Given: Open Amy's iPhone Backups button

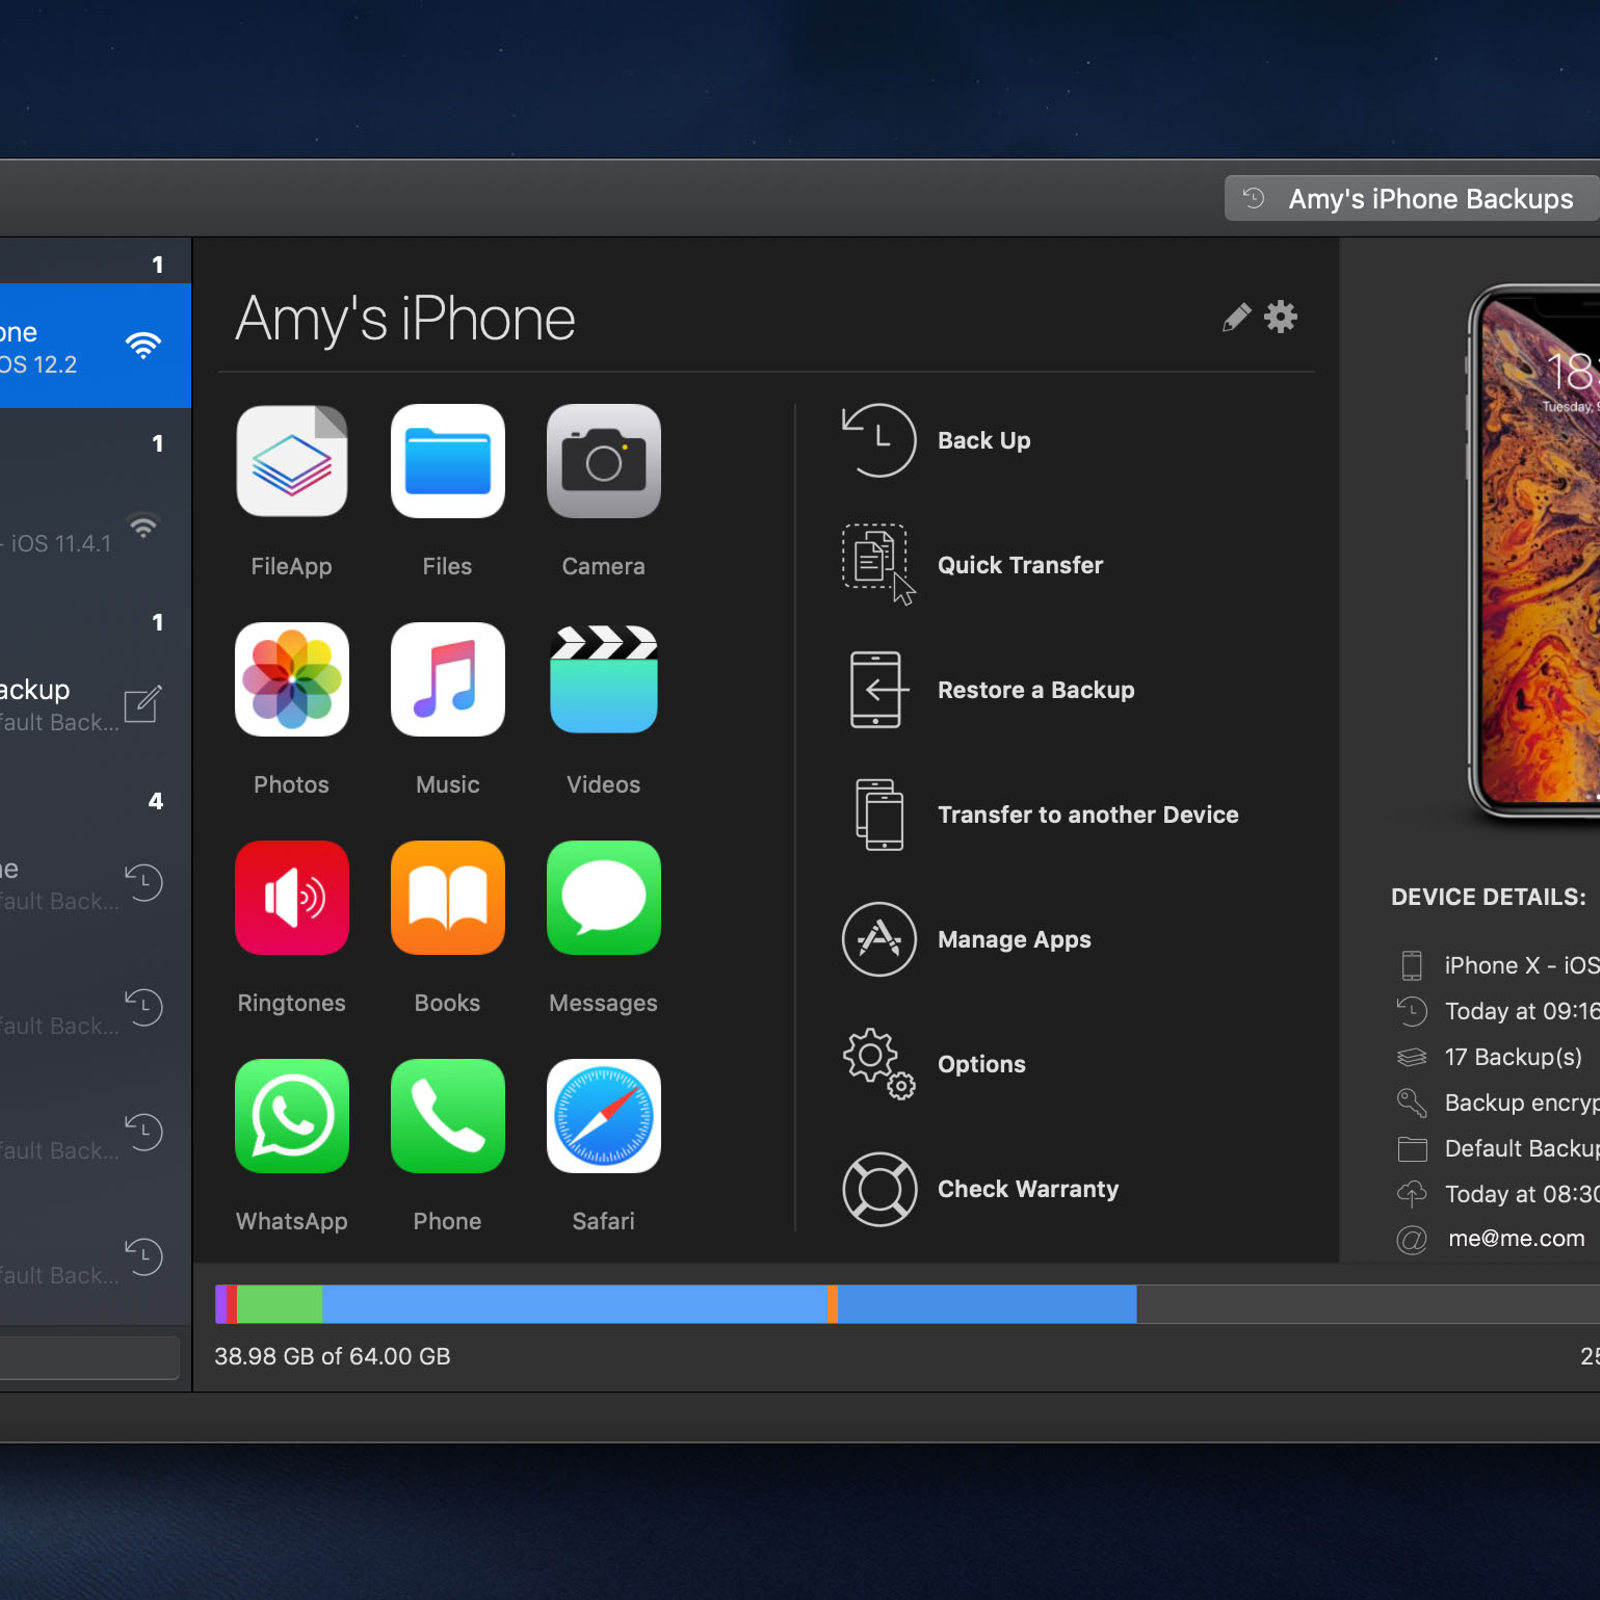Looking at the screenshot, I should pyautogui.click(x=1412, y=199).
